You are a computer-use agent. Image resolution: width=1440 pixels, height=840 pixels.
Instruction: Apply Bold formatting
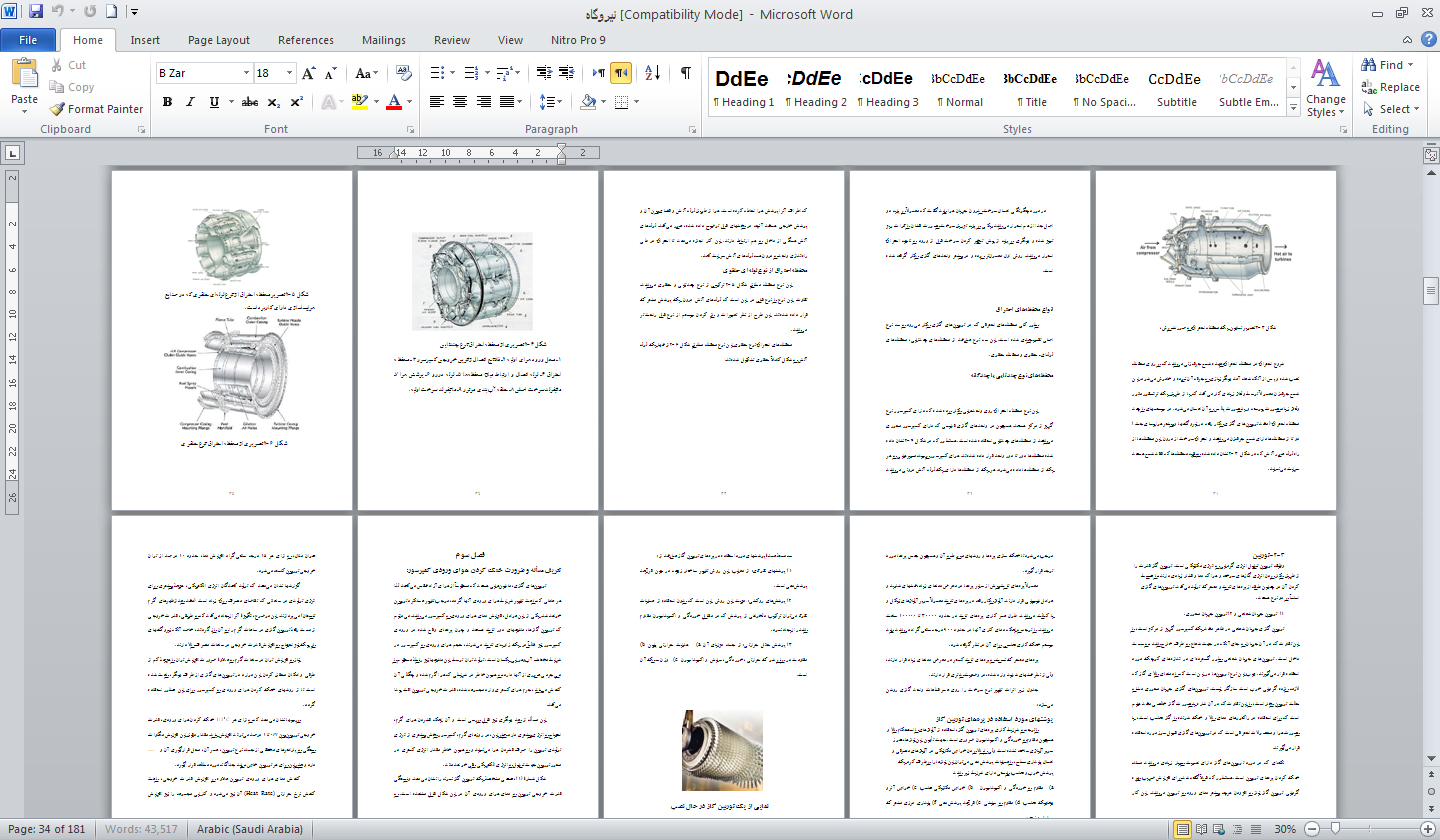(x=167, y=102)
